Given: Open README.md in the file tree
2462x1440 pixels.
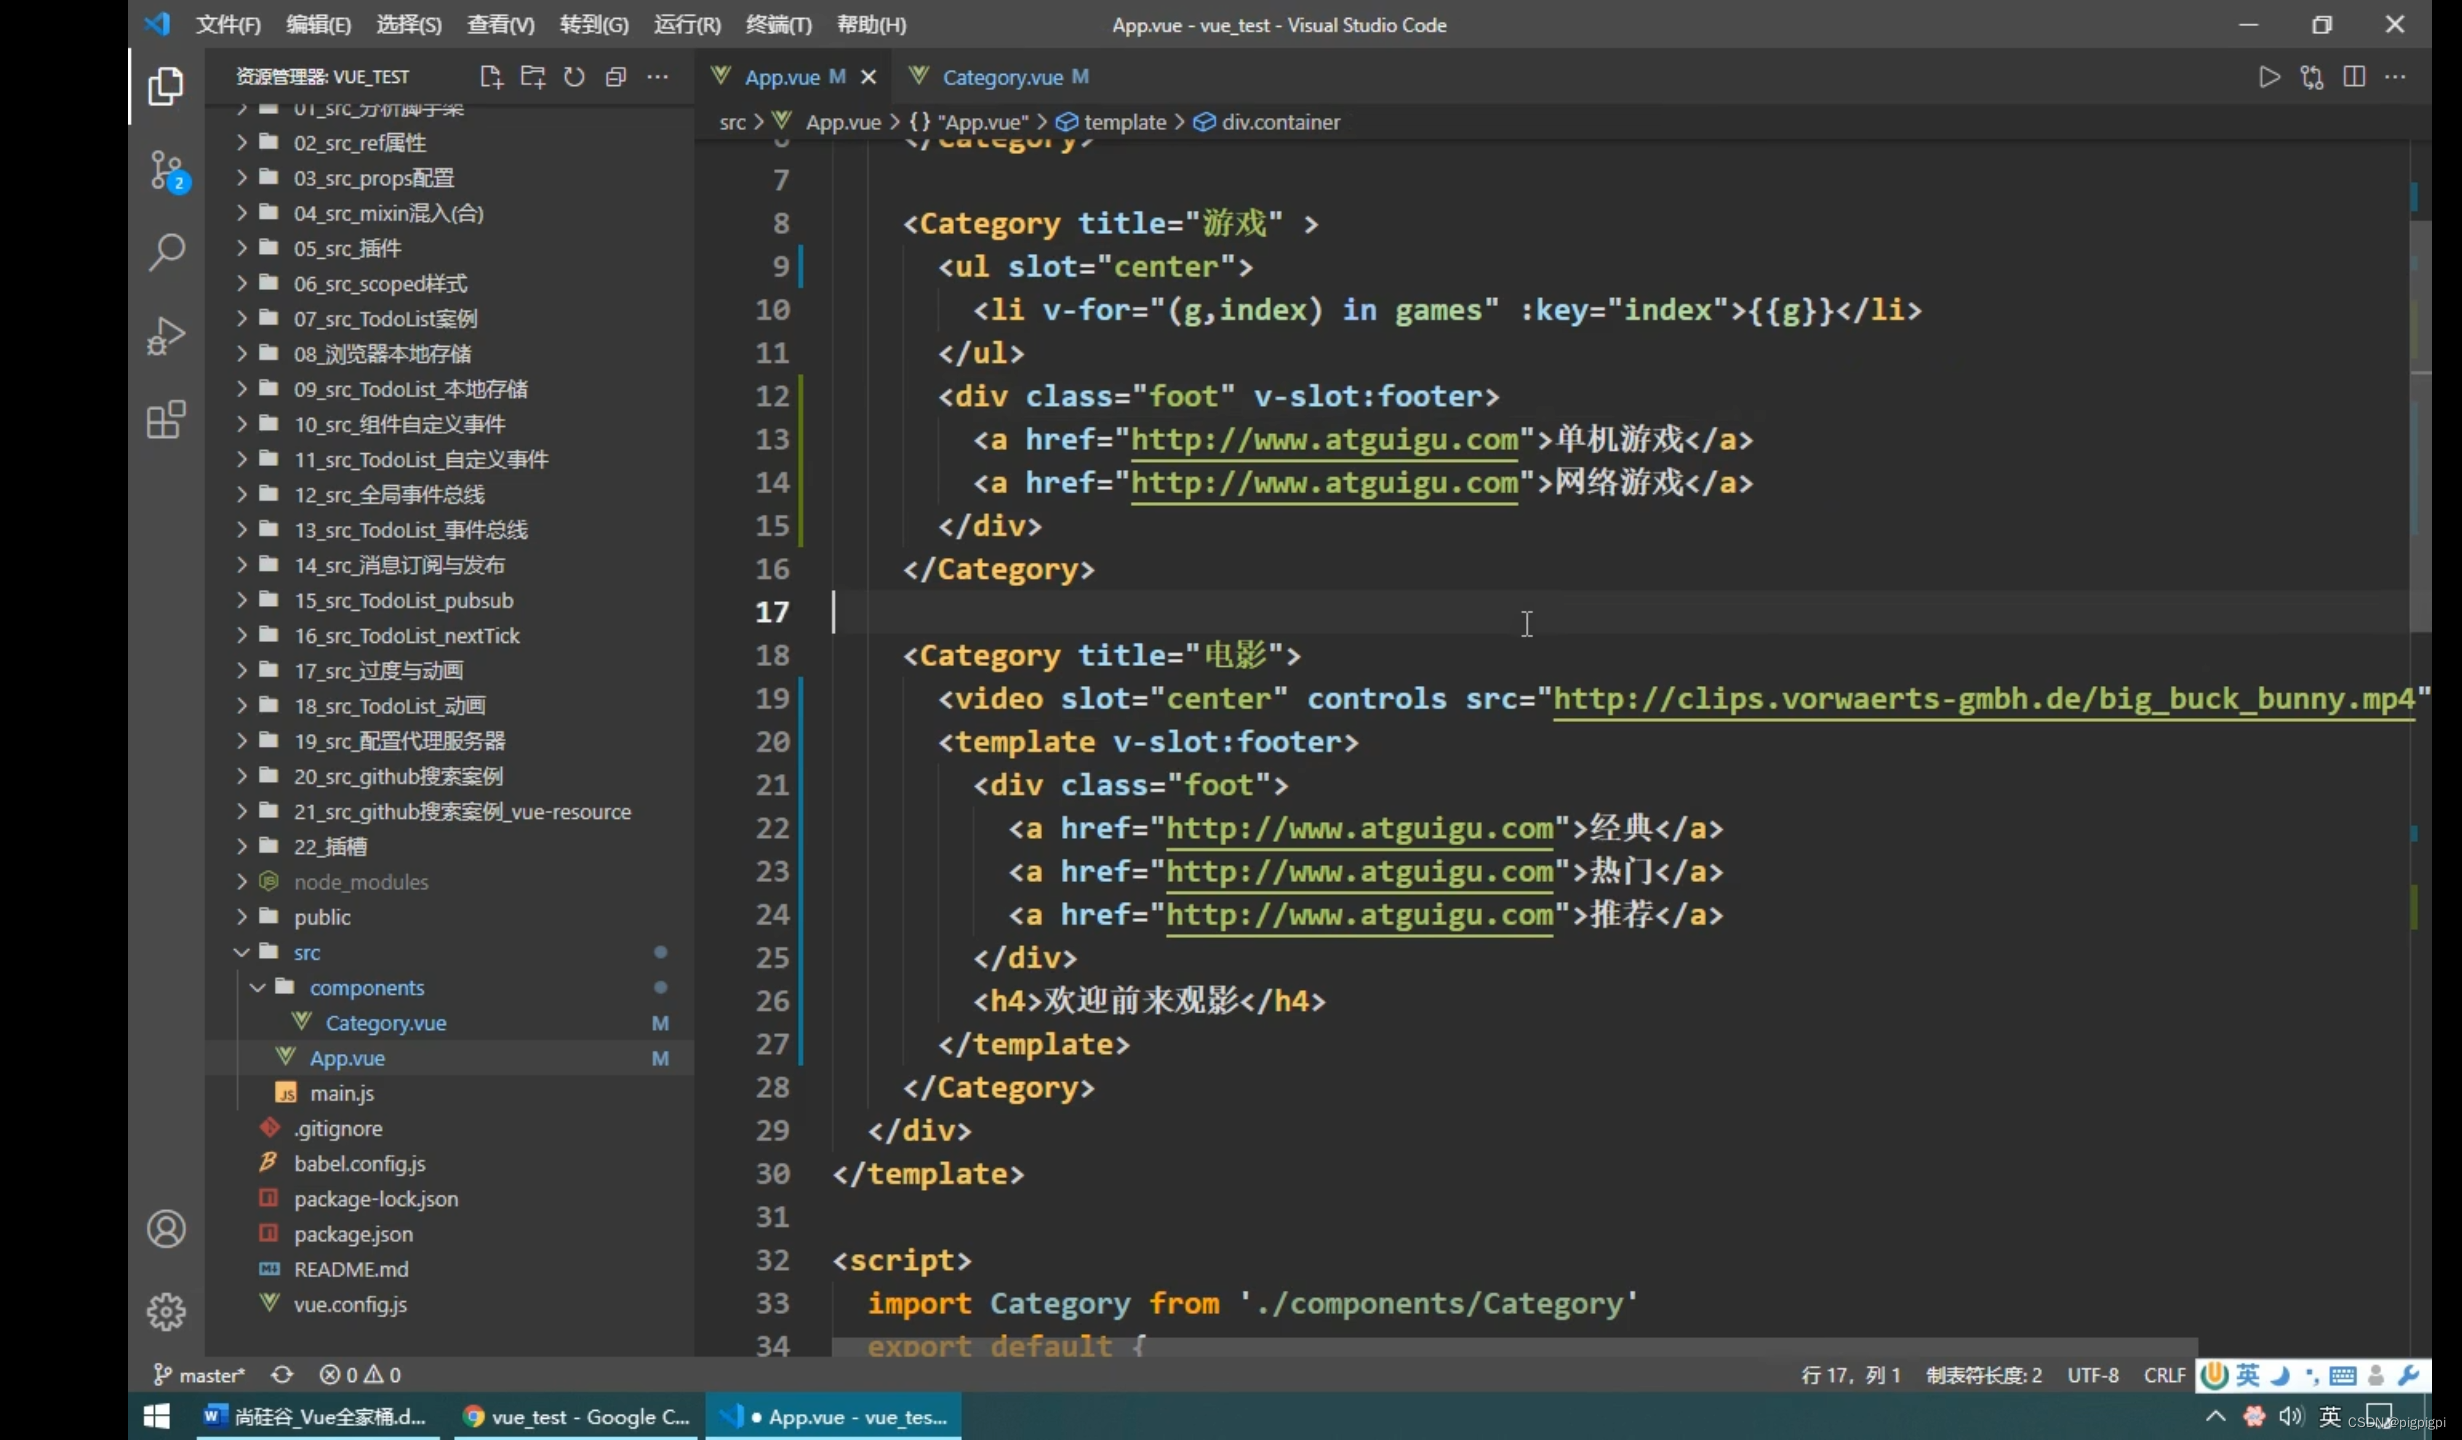Looking at the screenshot, I should coord(450,1269).
